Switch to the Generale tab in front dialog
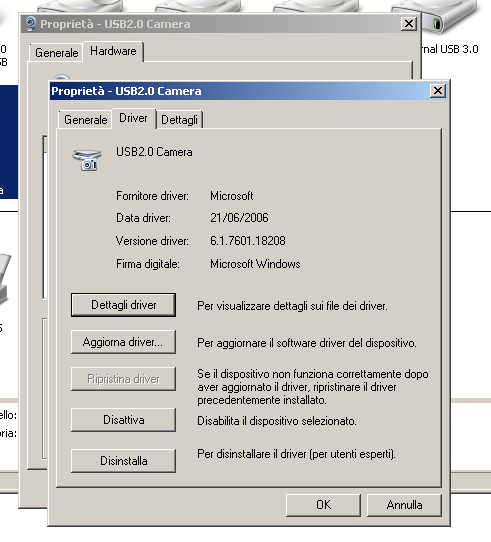Viewport: 491px width, 542px height. pyautogui.click(x=85, y=120)
